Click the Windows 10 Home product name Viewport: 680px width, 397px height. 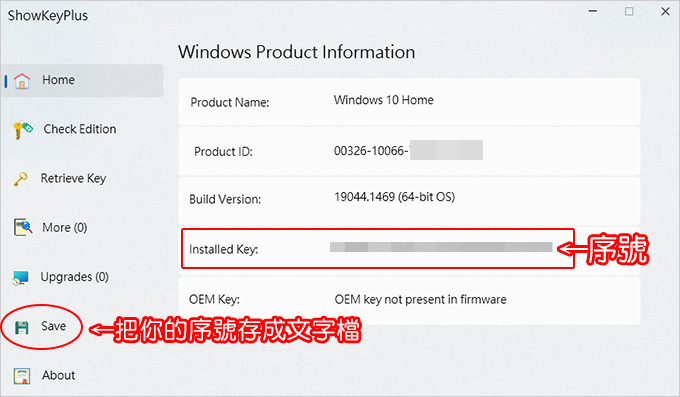pyautogui.click(x=384, y=100)
